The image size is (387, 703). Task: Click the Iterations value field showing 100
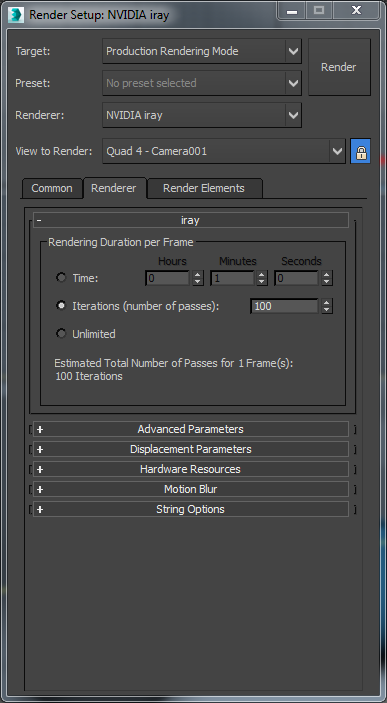click(x=285, y=306)
